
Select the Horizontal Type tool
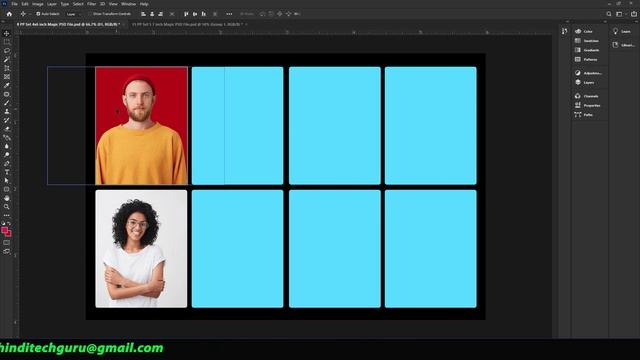pyautogui.click(x=7, y=172)
